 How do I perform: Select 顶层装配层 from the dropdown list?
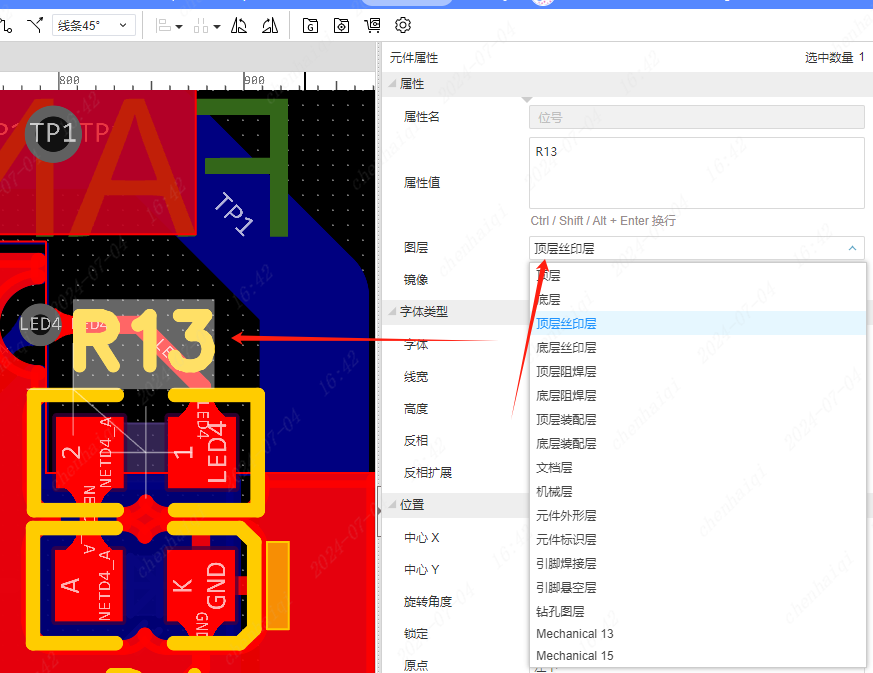pos(566,420)
